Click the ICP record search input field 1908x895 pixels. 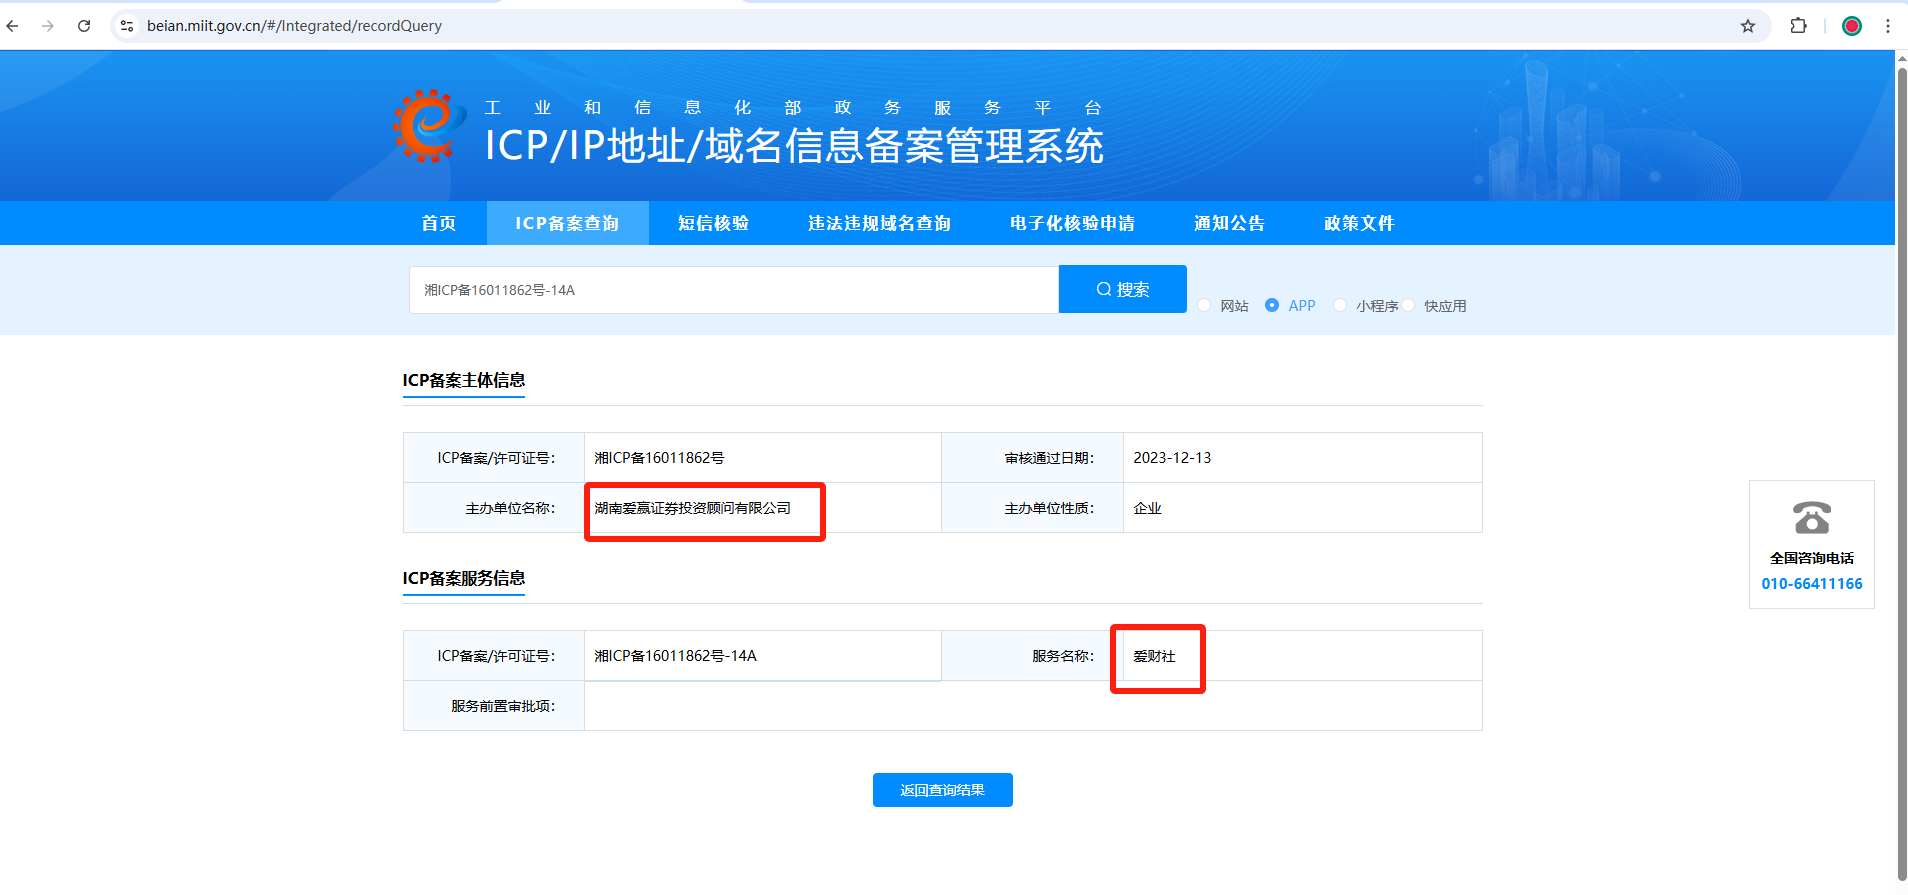733,290
